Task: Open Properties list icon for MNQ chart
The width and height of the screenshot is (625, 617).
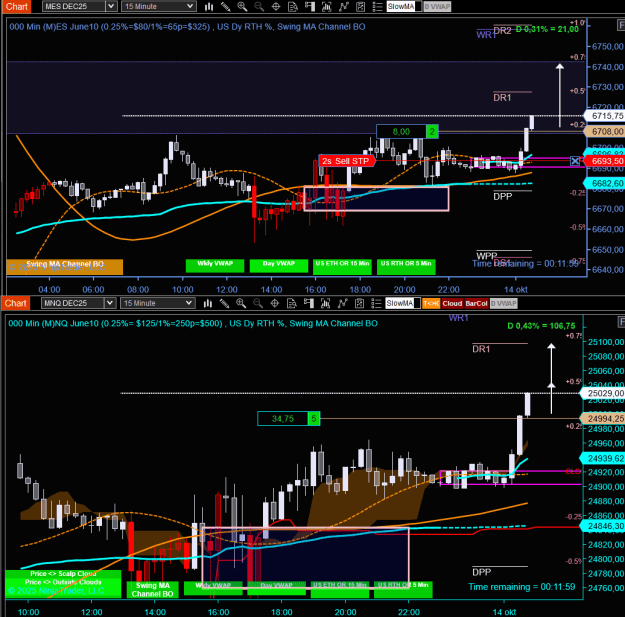Action: click(x=376, y=303)
